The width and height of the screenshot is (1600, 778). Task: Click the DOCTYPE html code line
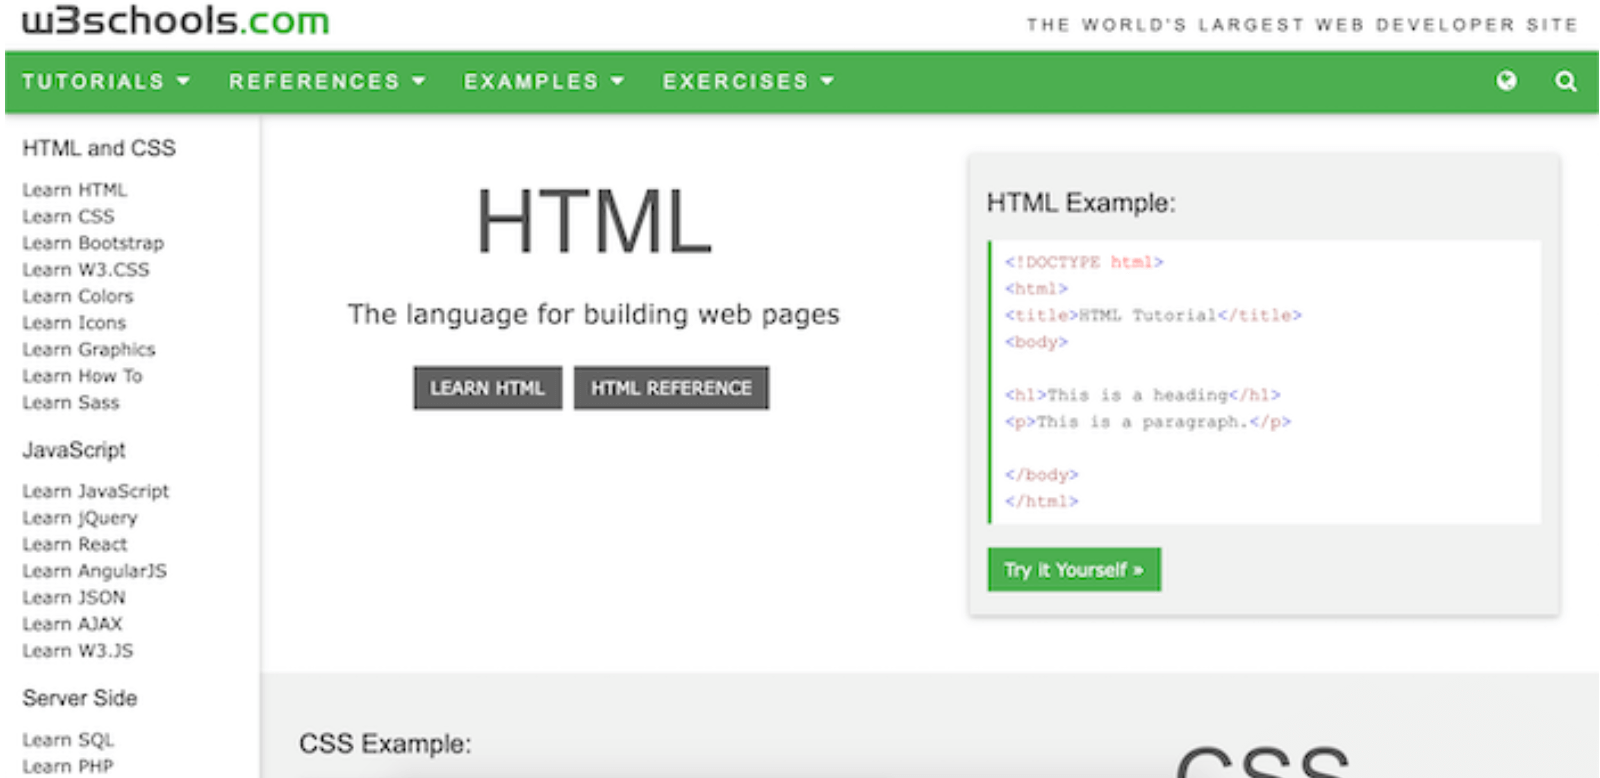tap(1084, 262)
